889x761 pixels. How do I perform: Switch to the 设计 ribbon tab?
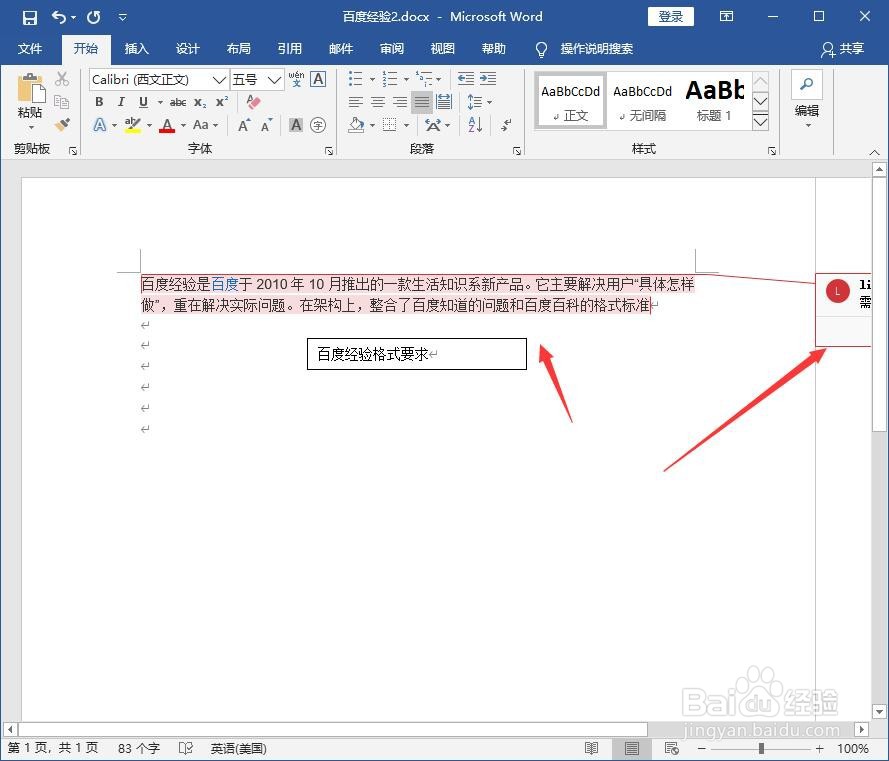[188, 49]
